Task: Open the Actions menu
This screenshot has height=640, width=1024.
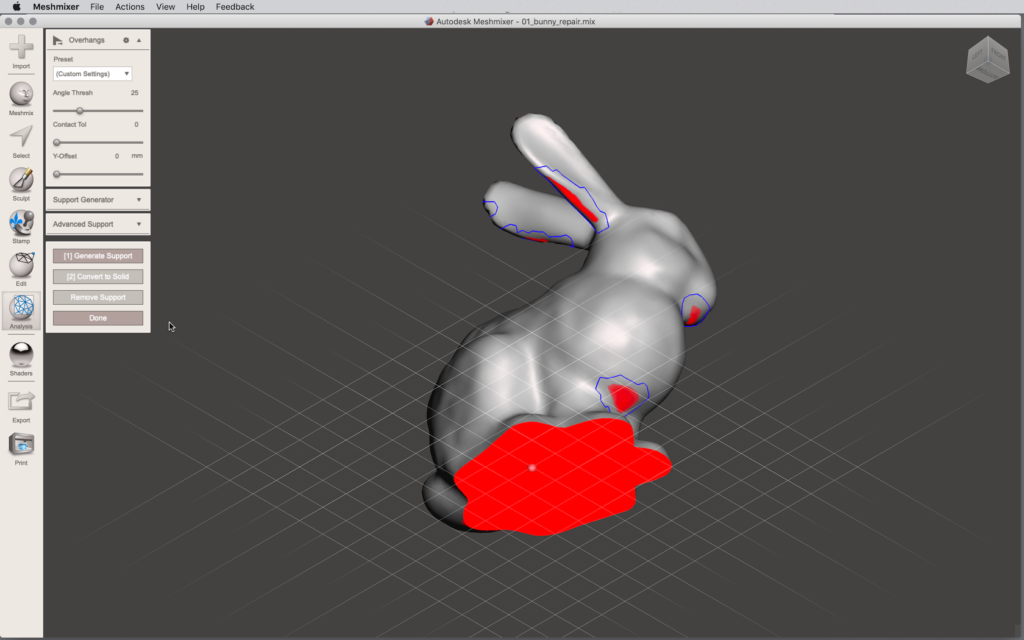Action: point(129,7)
